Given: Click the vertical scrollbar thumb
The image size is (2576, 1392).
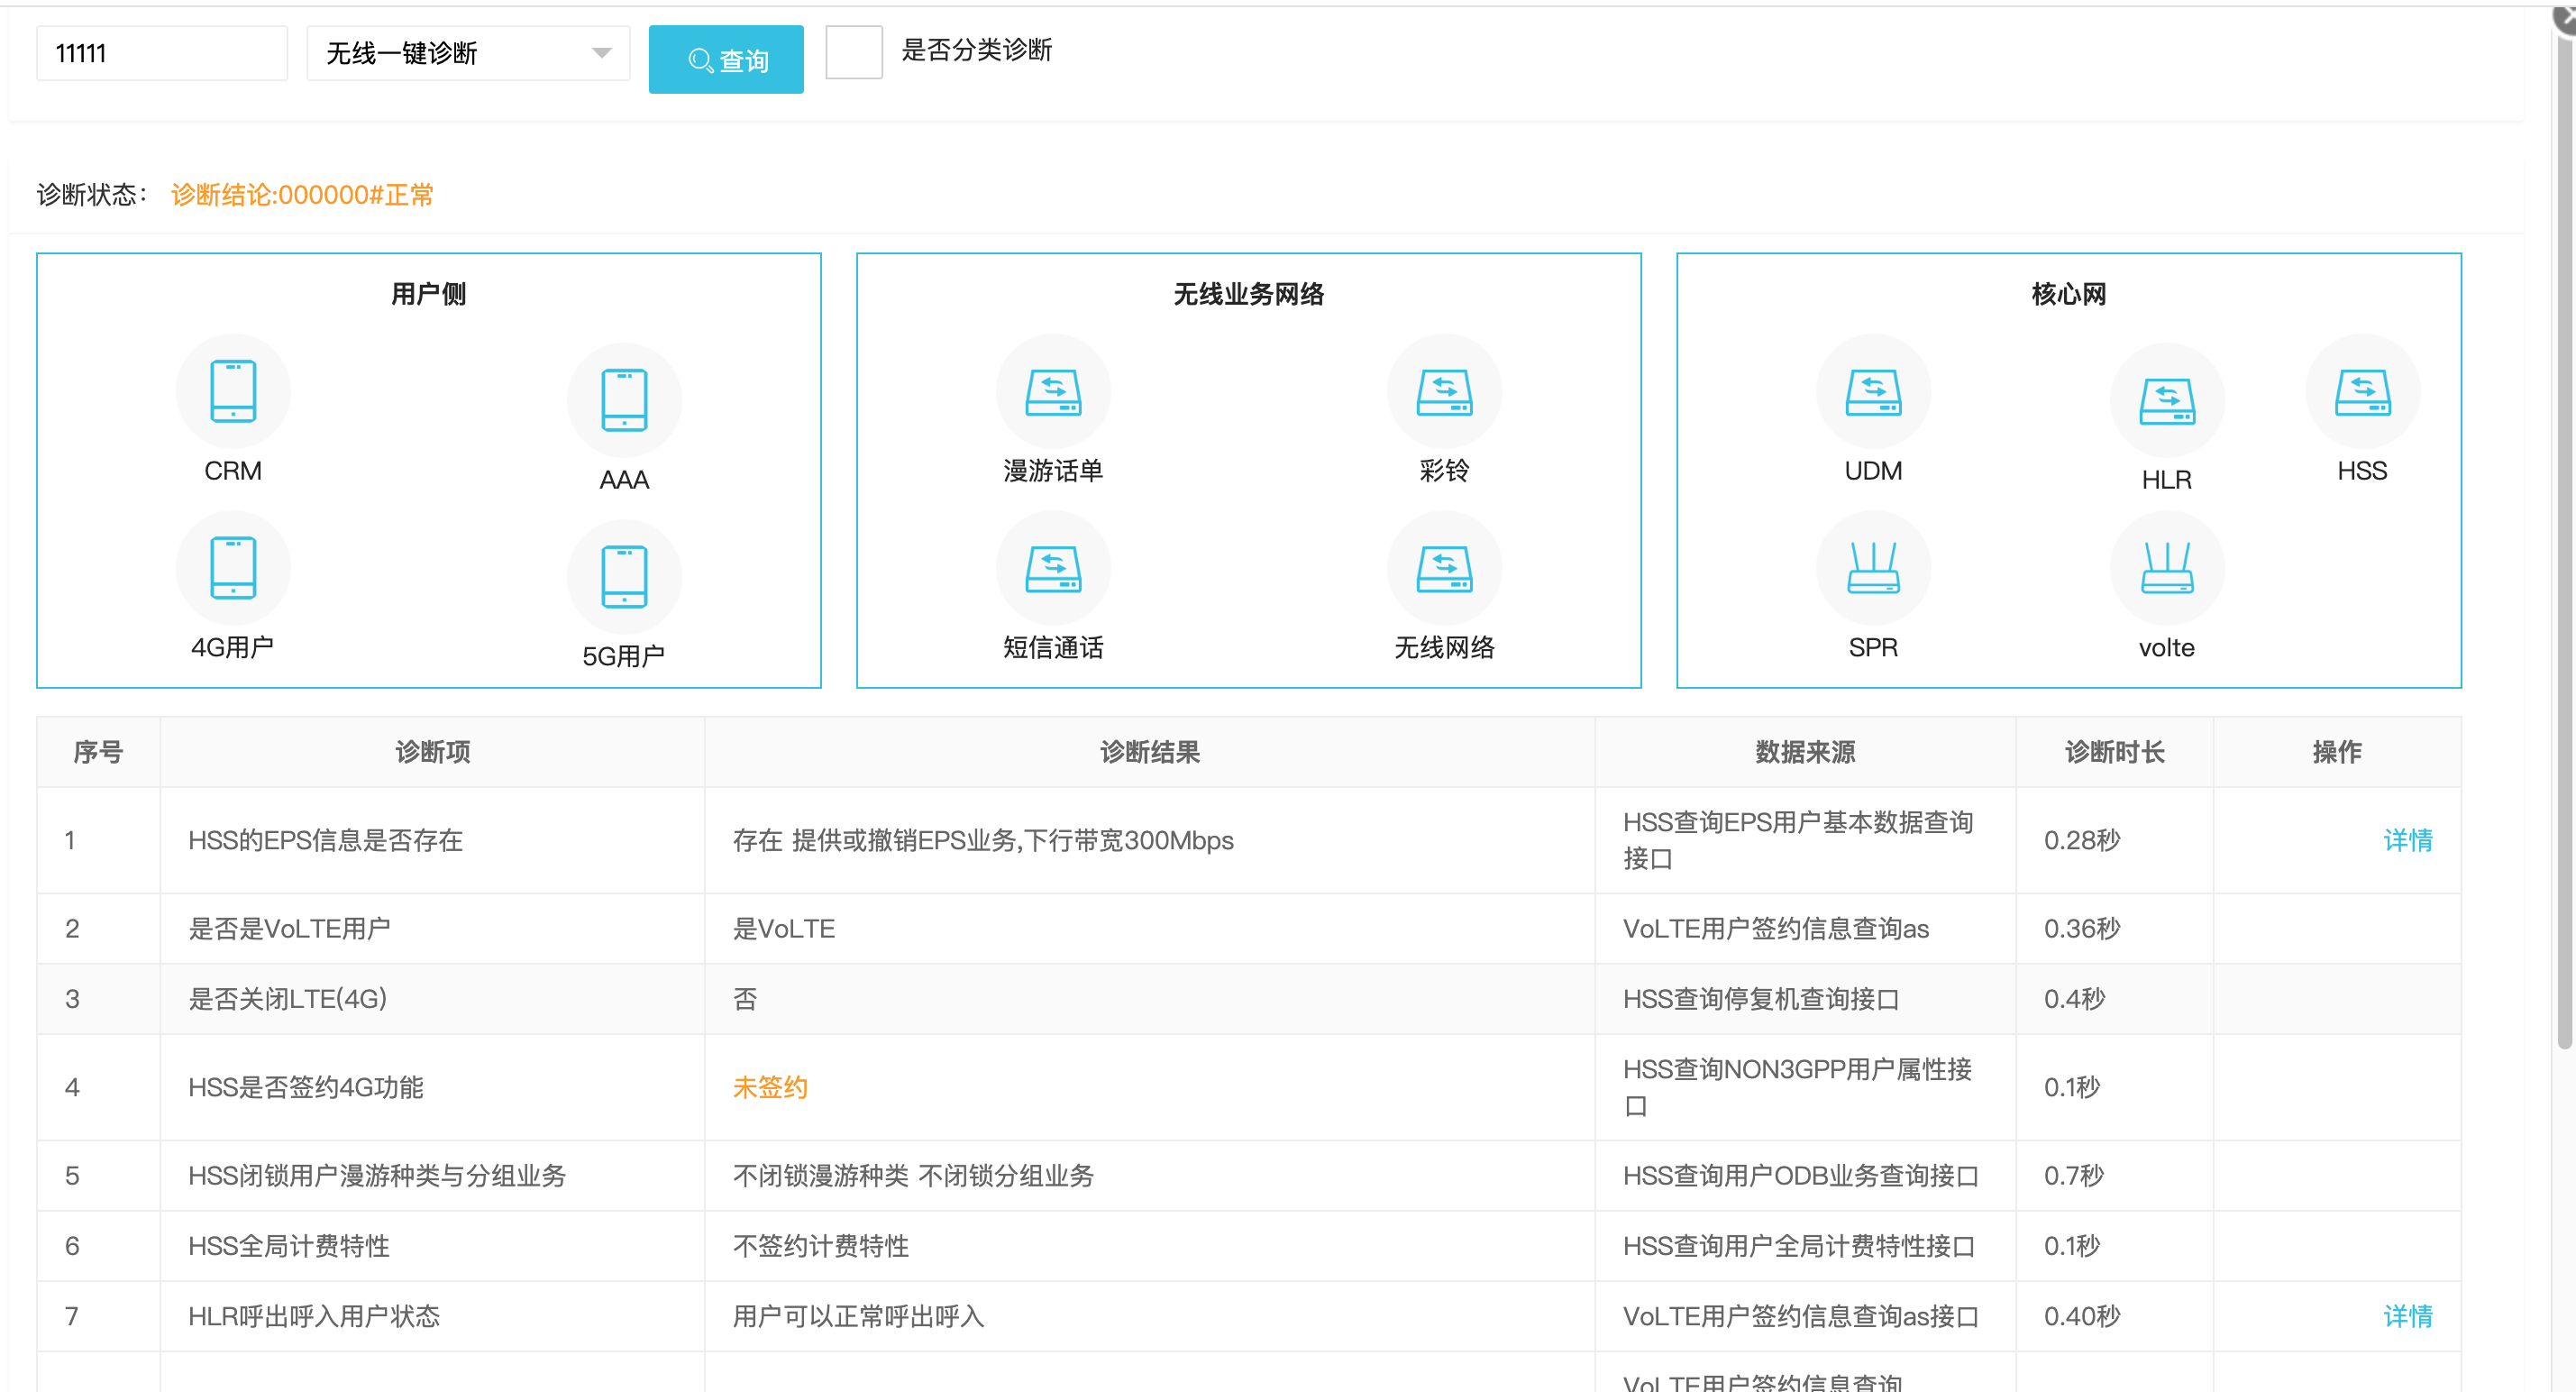Looking at the screenshot, I should point(2565,540).
